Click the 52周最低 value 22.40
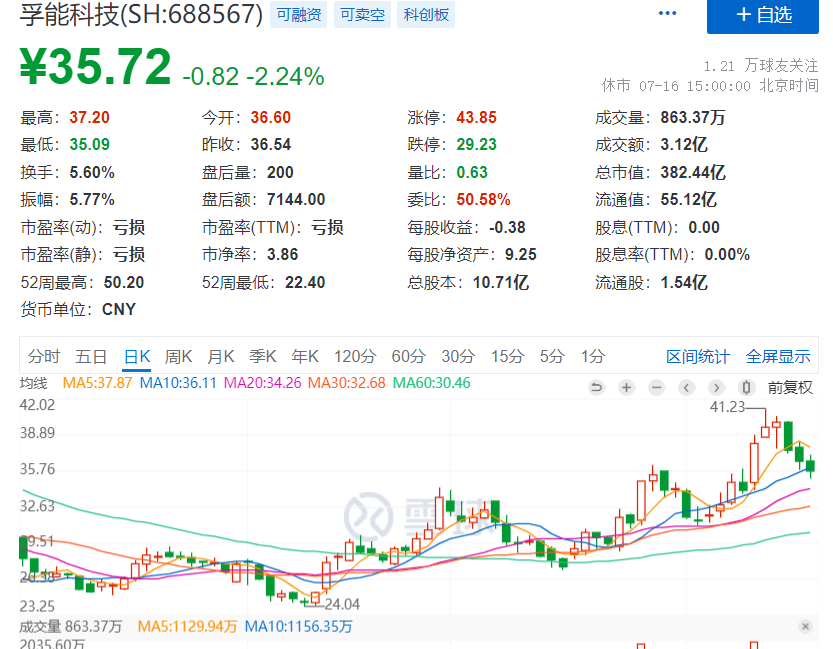 (x=305, y=283)
